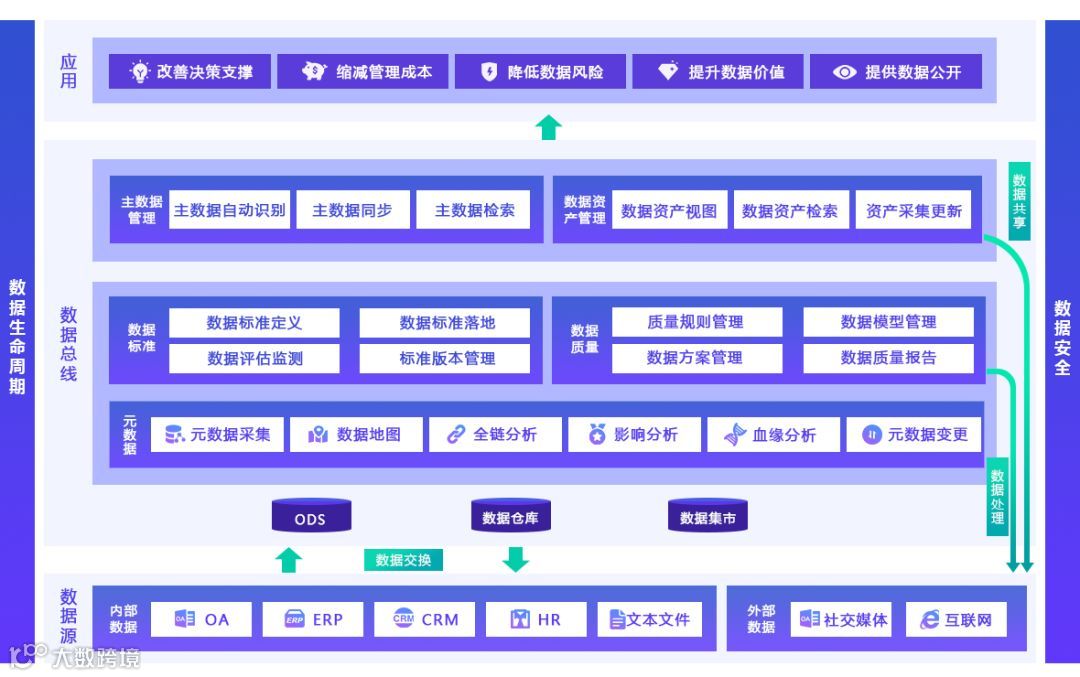Click the 数据总线 layer label
Viewport: 1080px width, 677px height.
68,344
